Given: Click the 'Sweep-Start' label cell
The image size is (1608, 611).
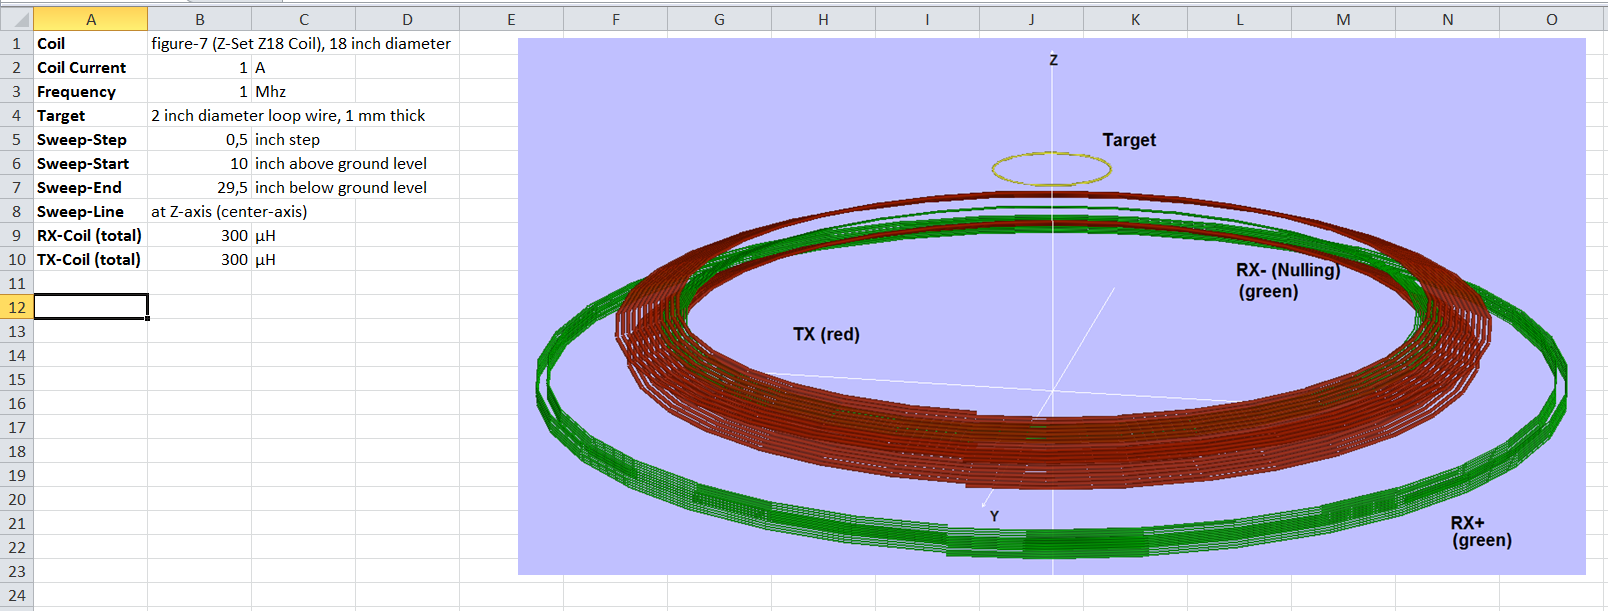Looking at the screenshot, I should pos(91,163).
